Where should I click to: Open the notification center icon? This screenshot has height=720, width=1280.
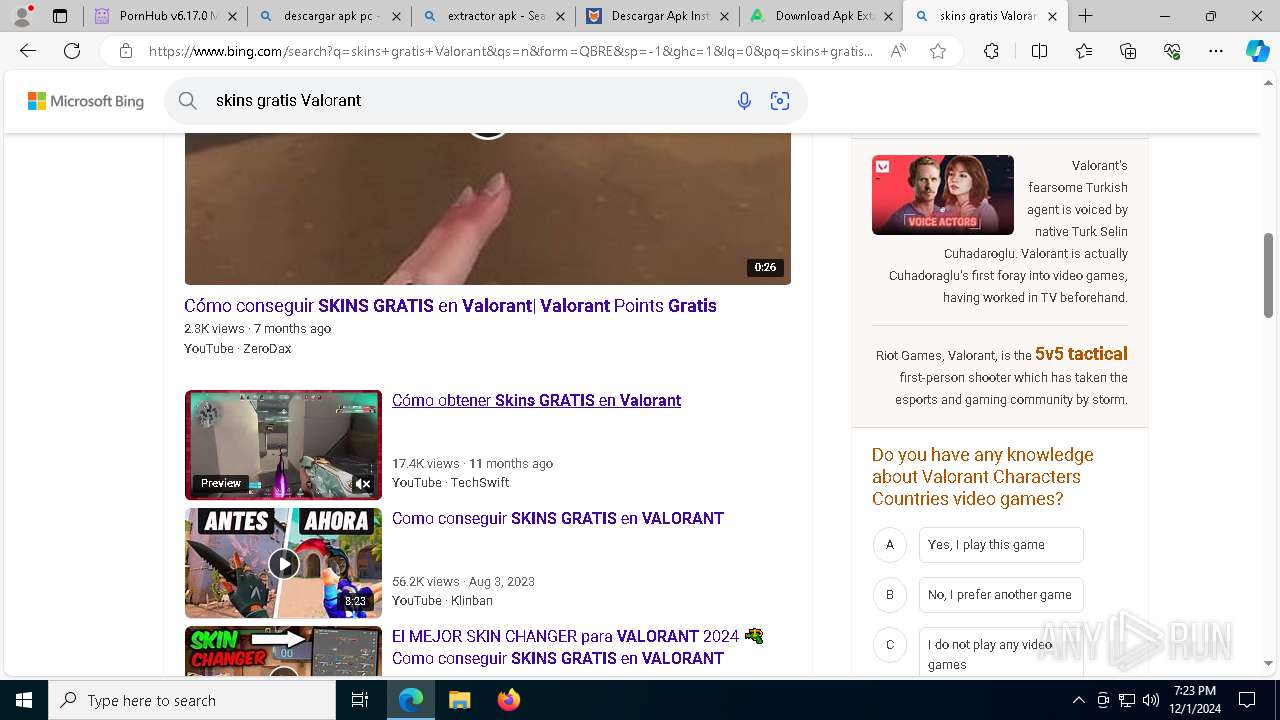(x=1247, y=700)
